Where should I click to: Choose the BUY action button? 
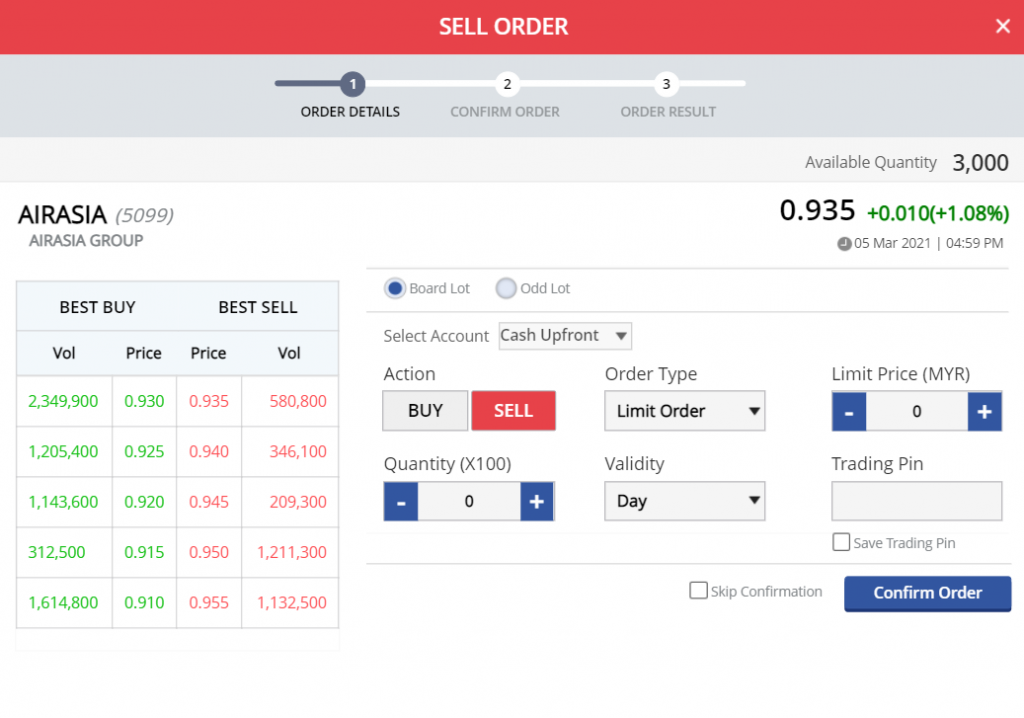click(x=425, y=411)
